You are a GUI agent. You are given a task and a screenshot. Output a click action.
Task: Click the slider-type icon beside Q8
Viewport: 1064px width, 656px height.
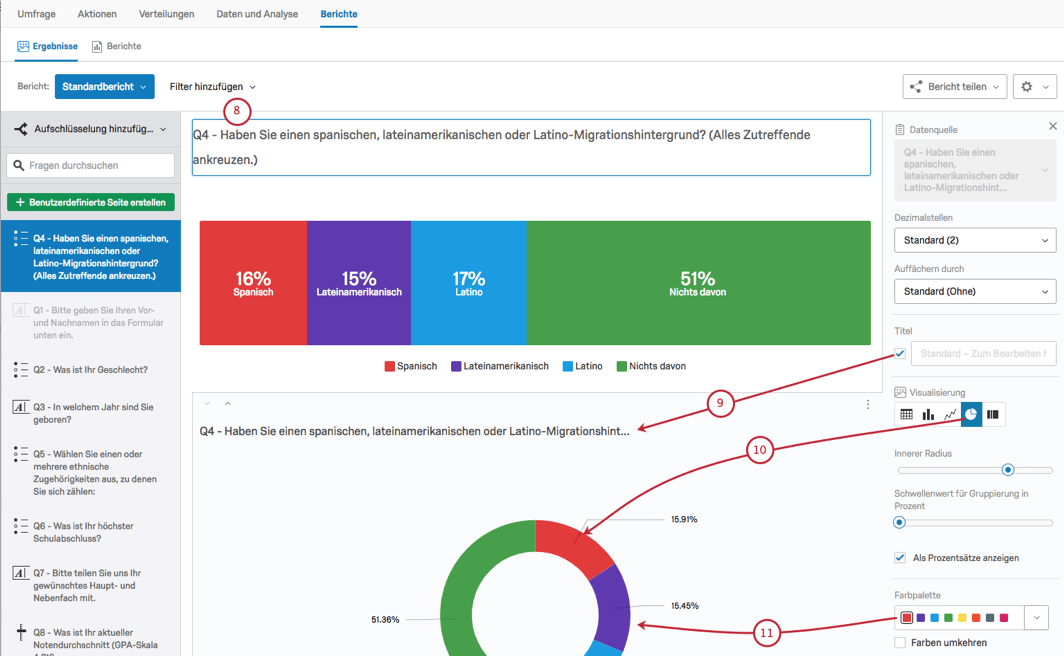[x=21, y=632]
